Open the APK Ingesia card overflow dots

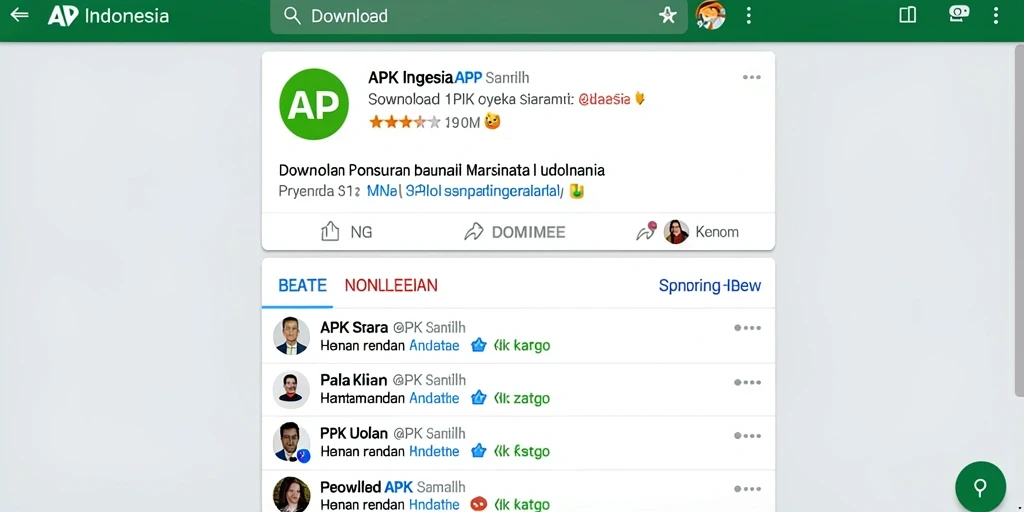[752, 77]
